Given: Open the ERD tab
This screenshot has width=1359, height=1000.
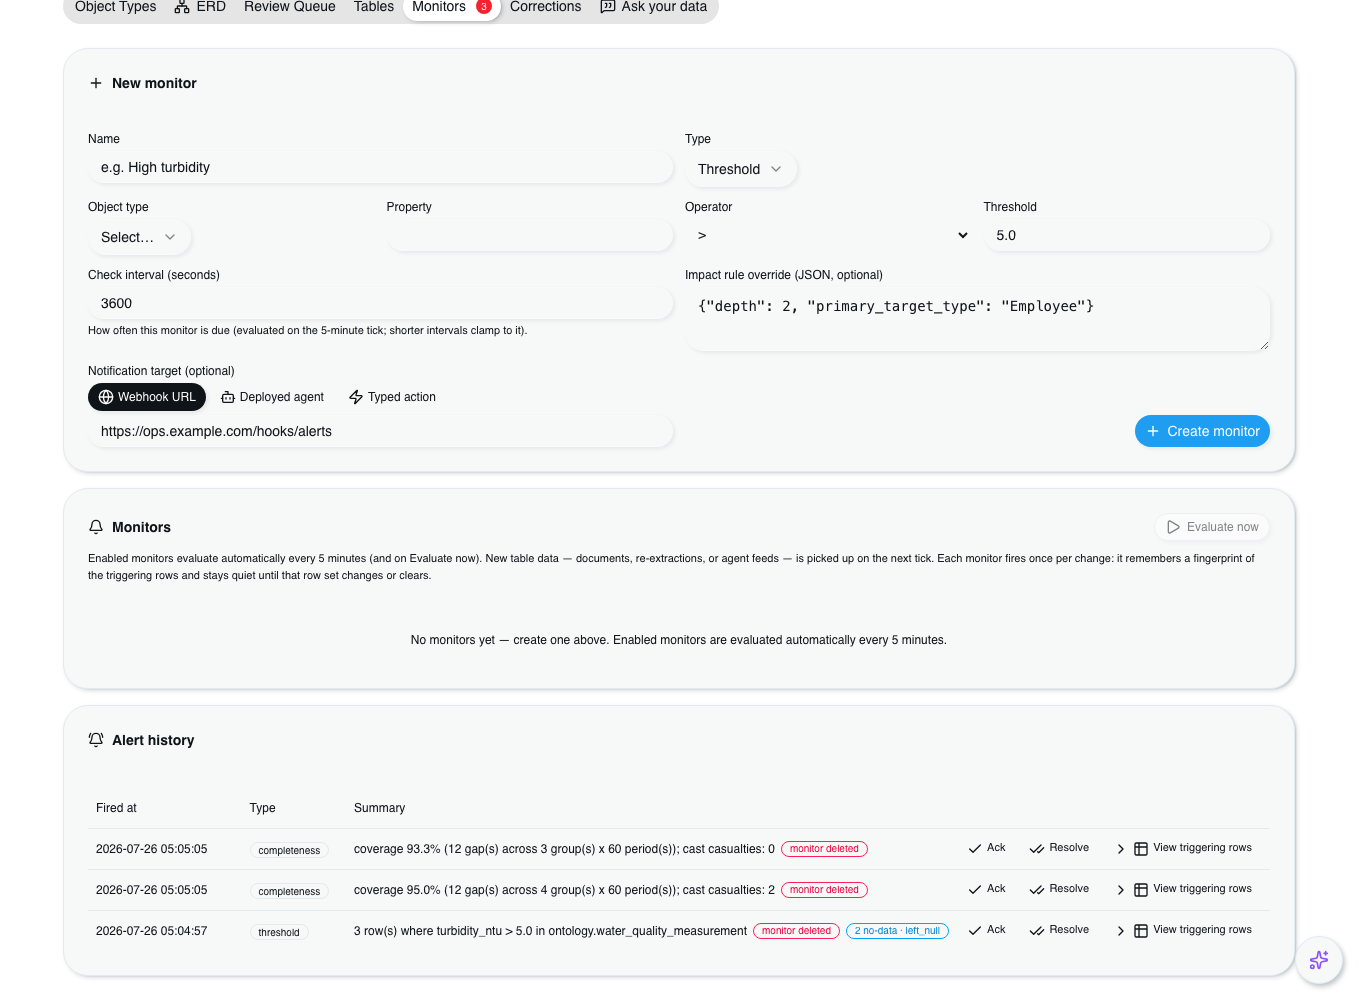Looking at the screenshot, I should click(x=200, y=7).
